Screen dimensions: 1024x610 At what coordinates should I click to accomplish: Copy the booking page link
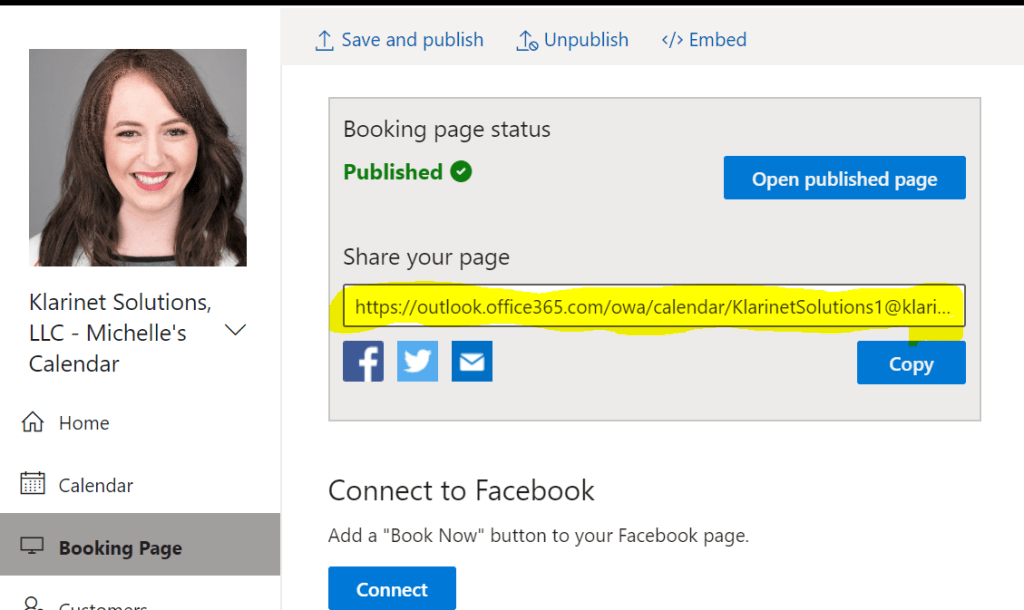910,364
